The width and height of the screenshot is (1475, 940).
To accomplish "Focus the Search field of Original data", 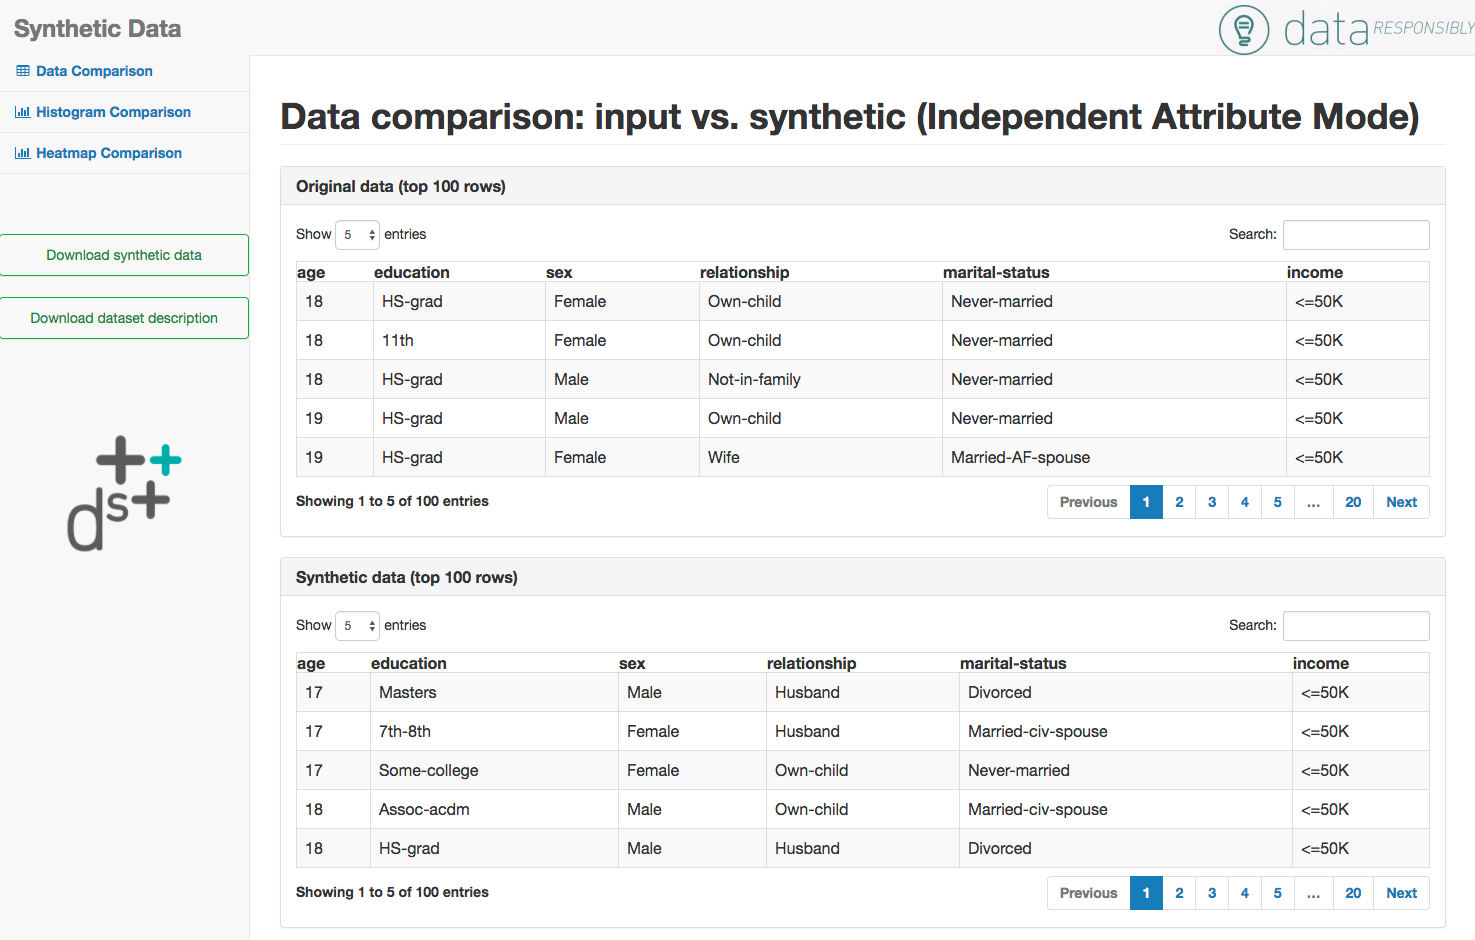I will [1356, 235].
